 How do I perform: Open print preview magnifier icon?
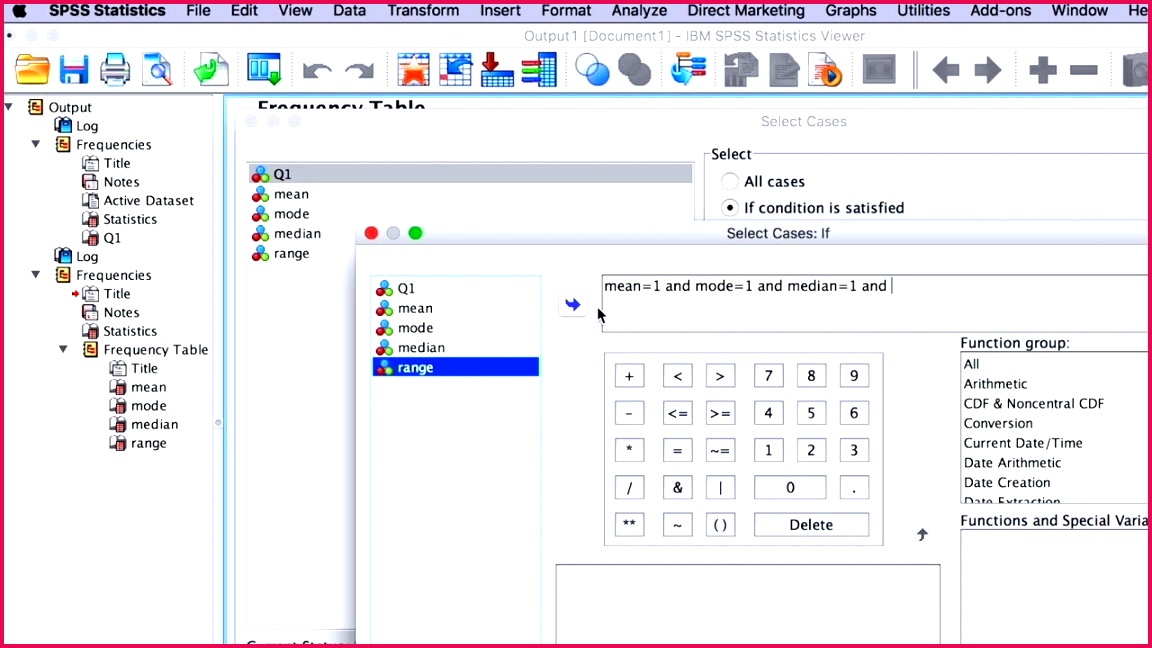[157, 71]
